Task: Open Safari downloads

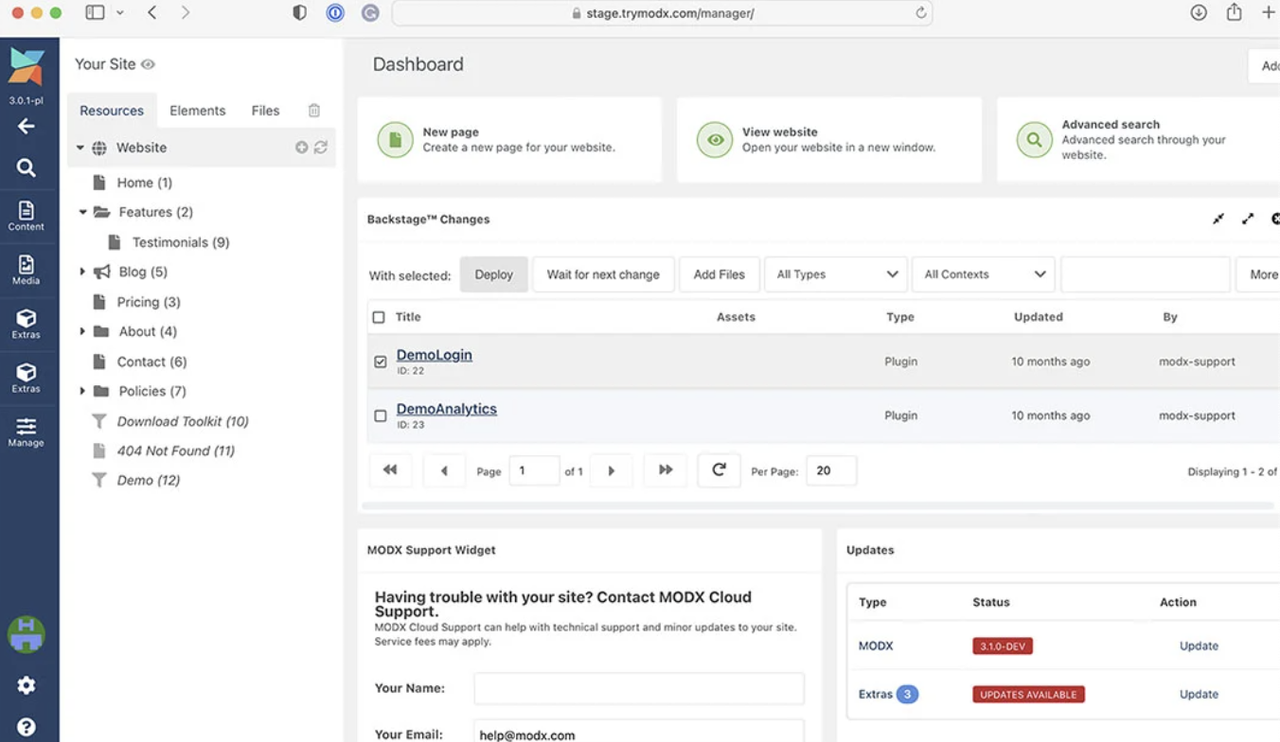Action: tap(1198, 13)
